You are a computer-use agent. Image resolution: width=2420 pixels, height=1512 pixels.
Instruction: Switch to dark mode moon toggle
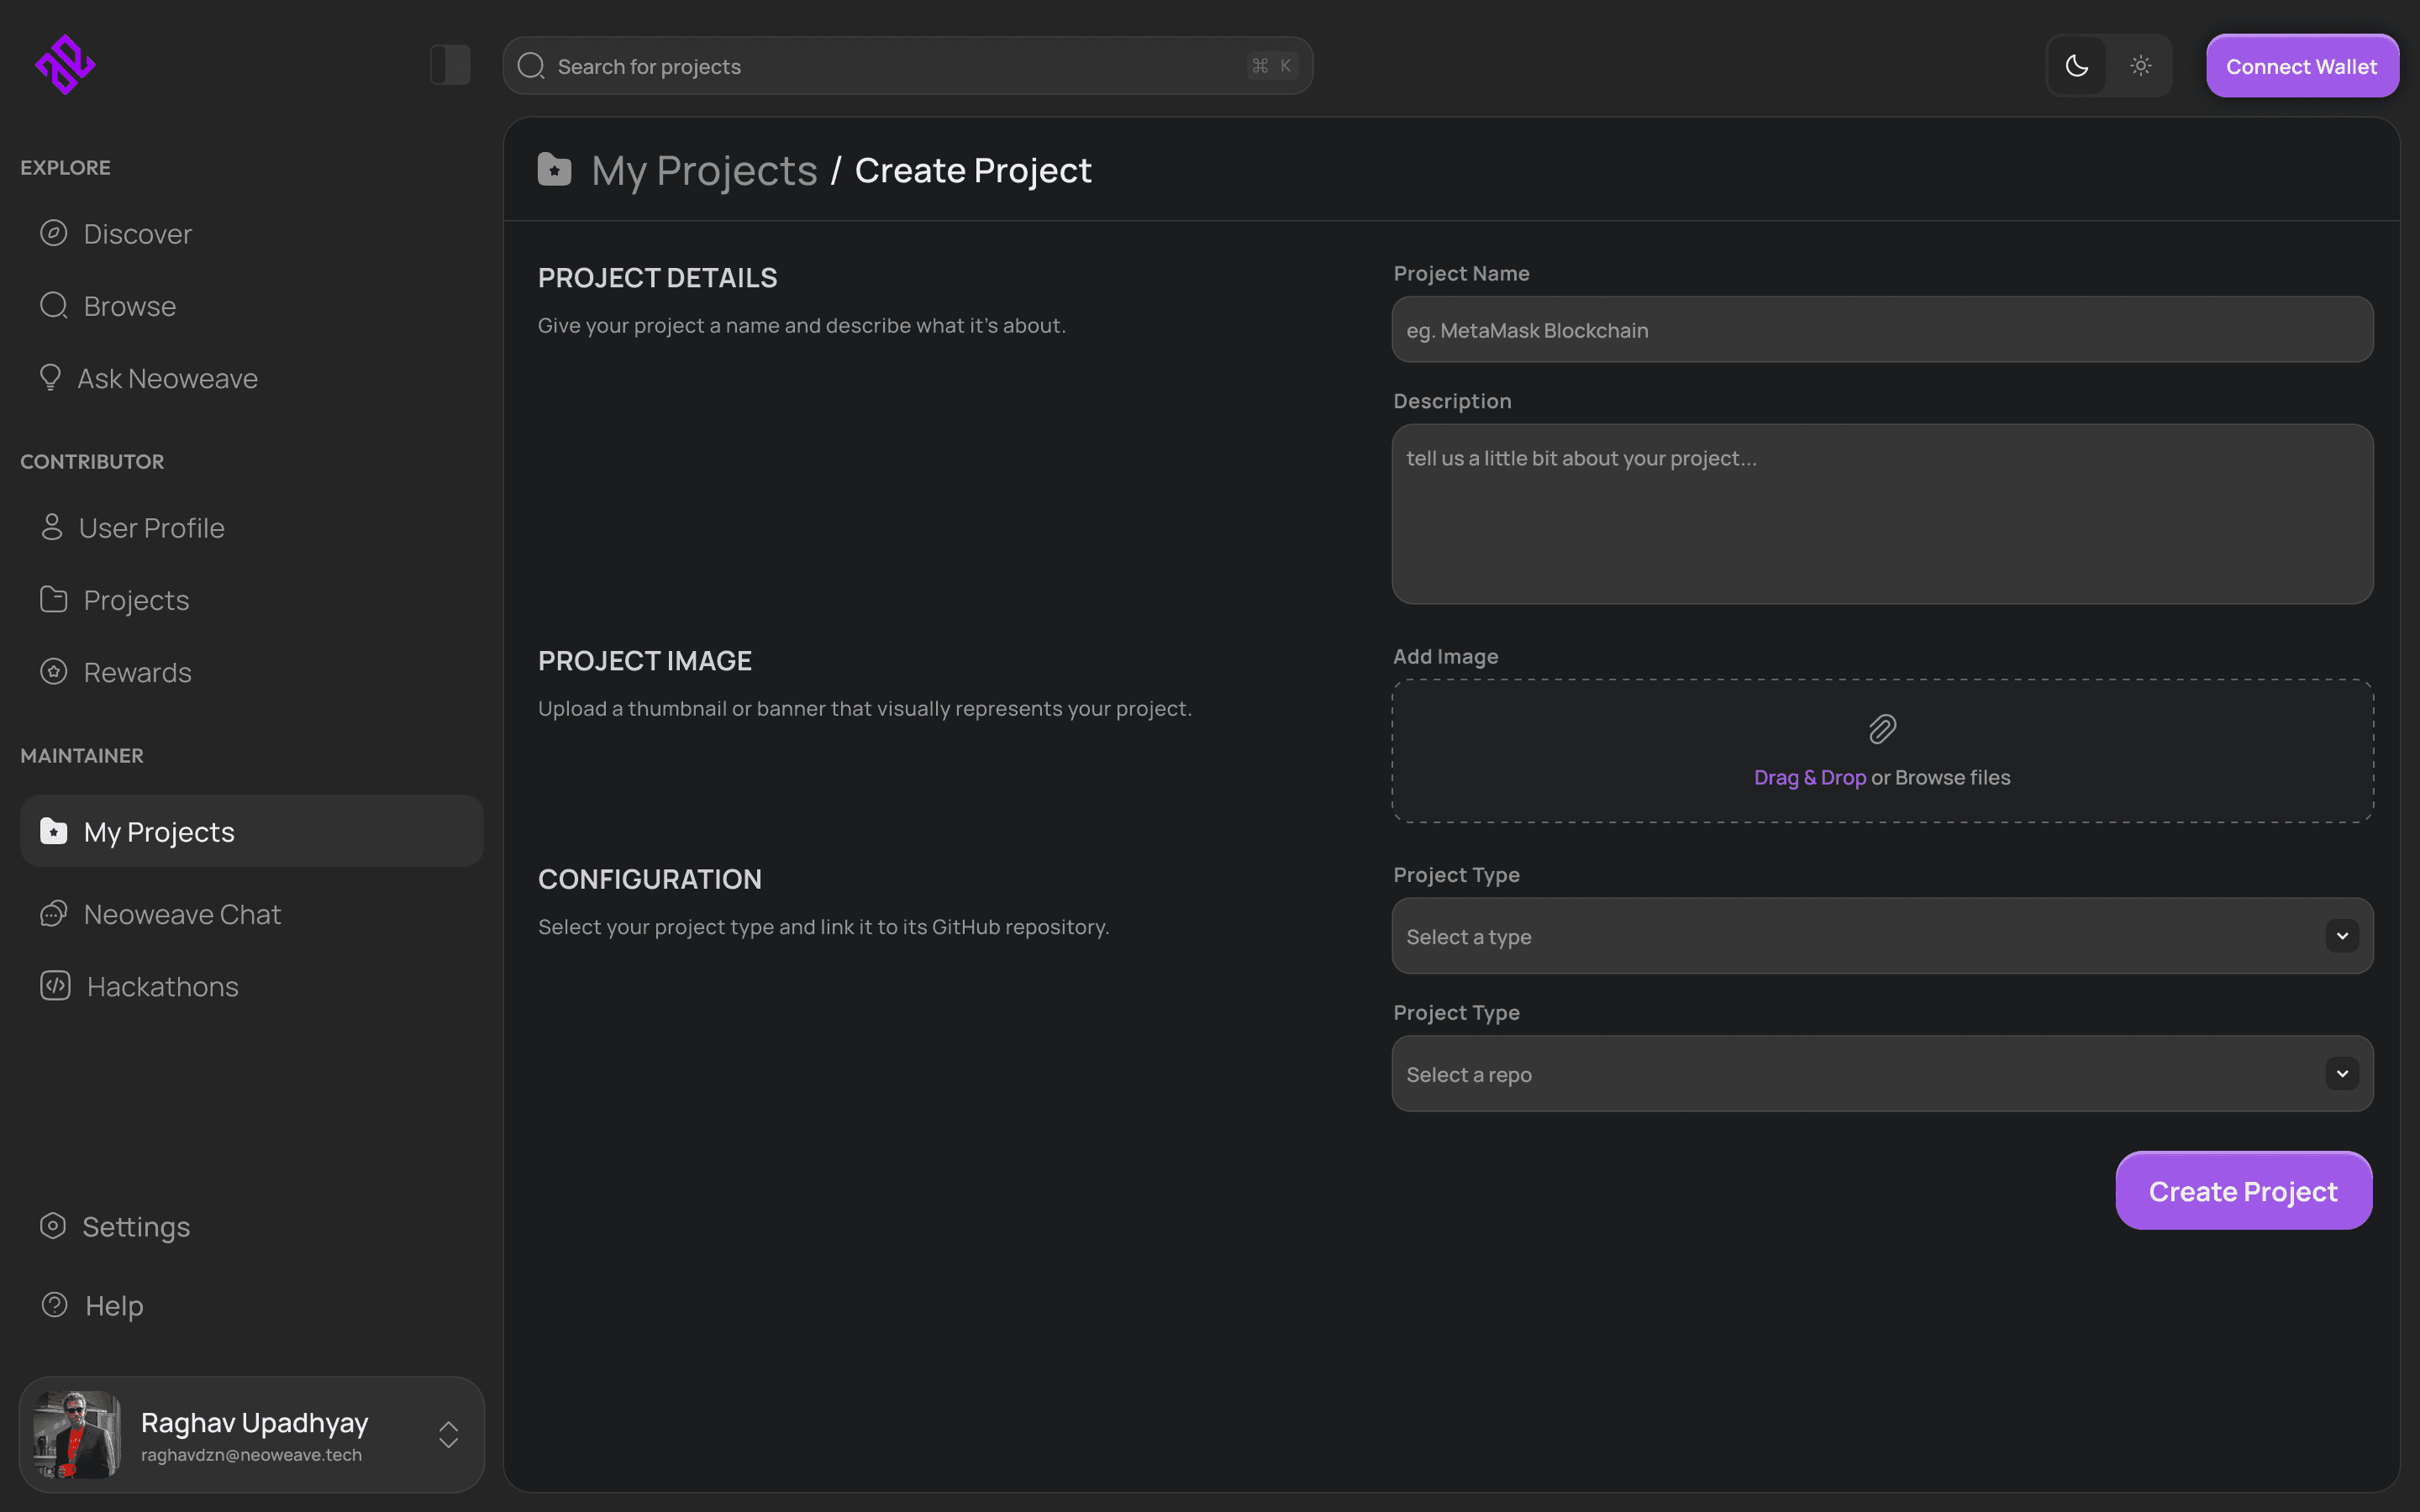point(2077,66)
